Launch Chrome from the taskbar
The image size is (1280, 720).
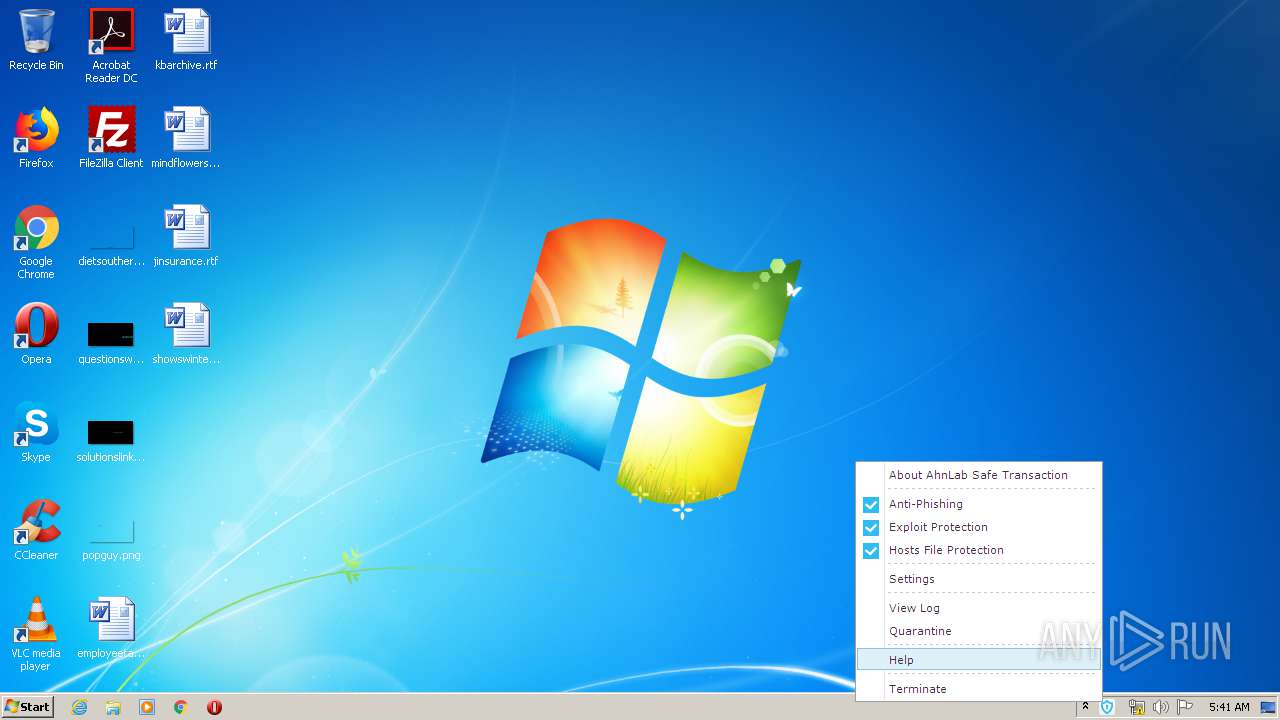coord(181,707)
